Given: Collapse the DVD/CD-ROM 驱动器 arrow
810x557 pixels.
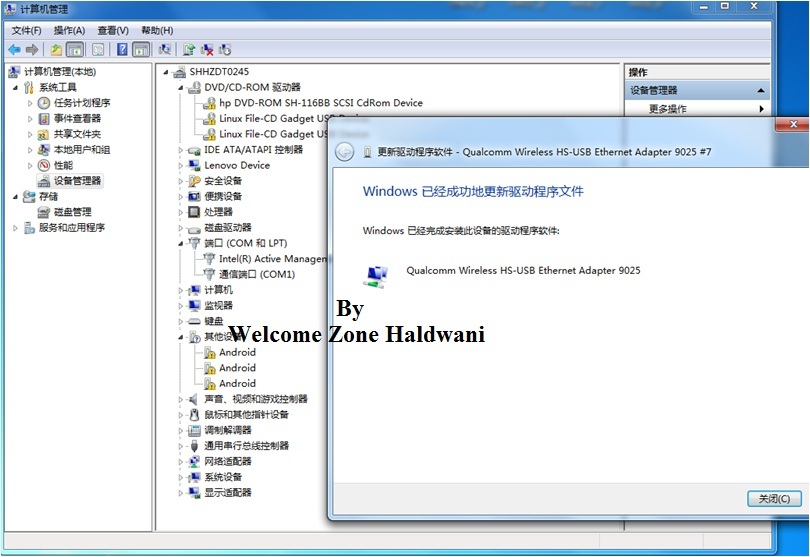Looking at the screenshot, I should (x=181, y=87).
